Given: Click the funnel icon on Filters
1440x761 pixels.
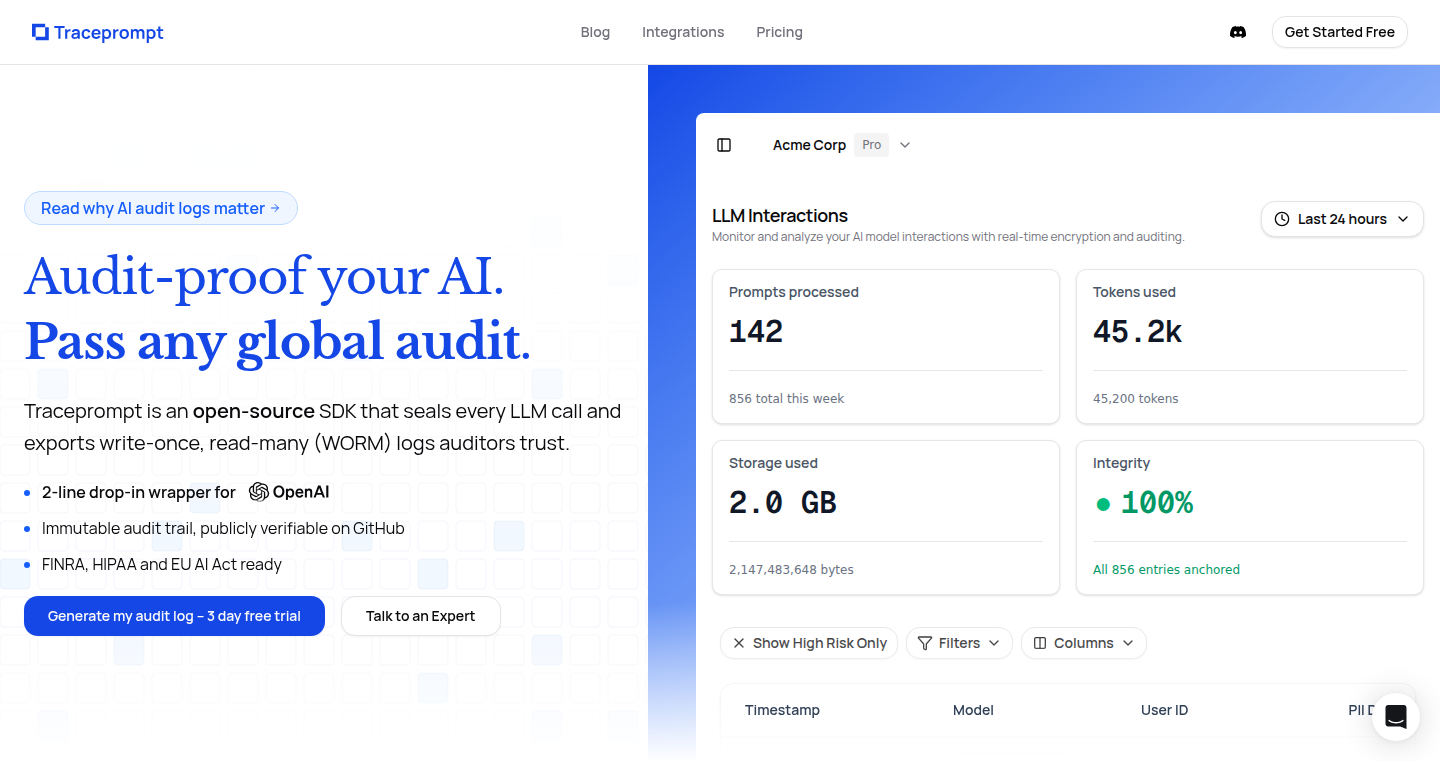Looking at the screenshot, I should pos(925,643).
